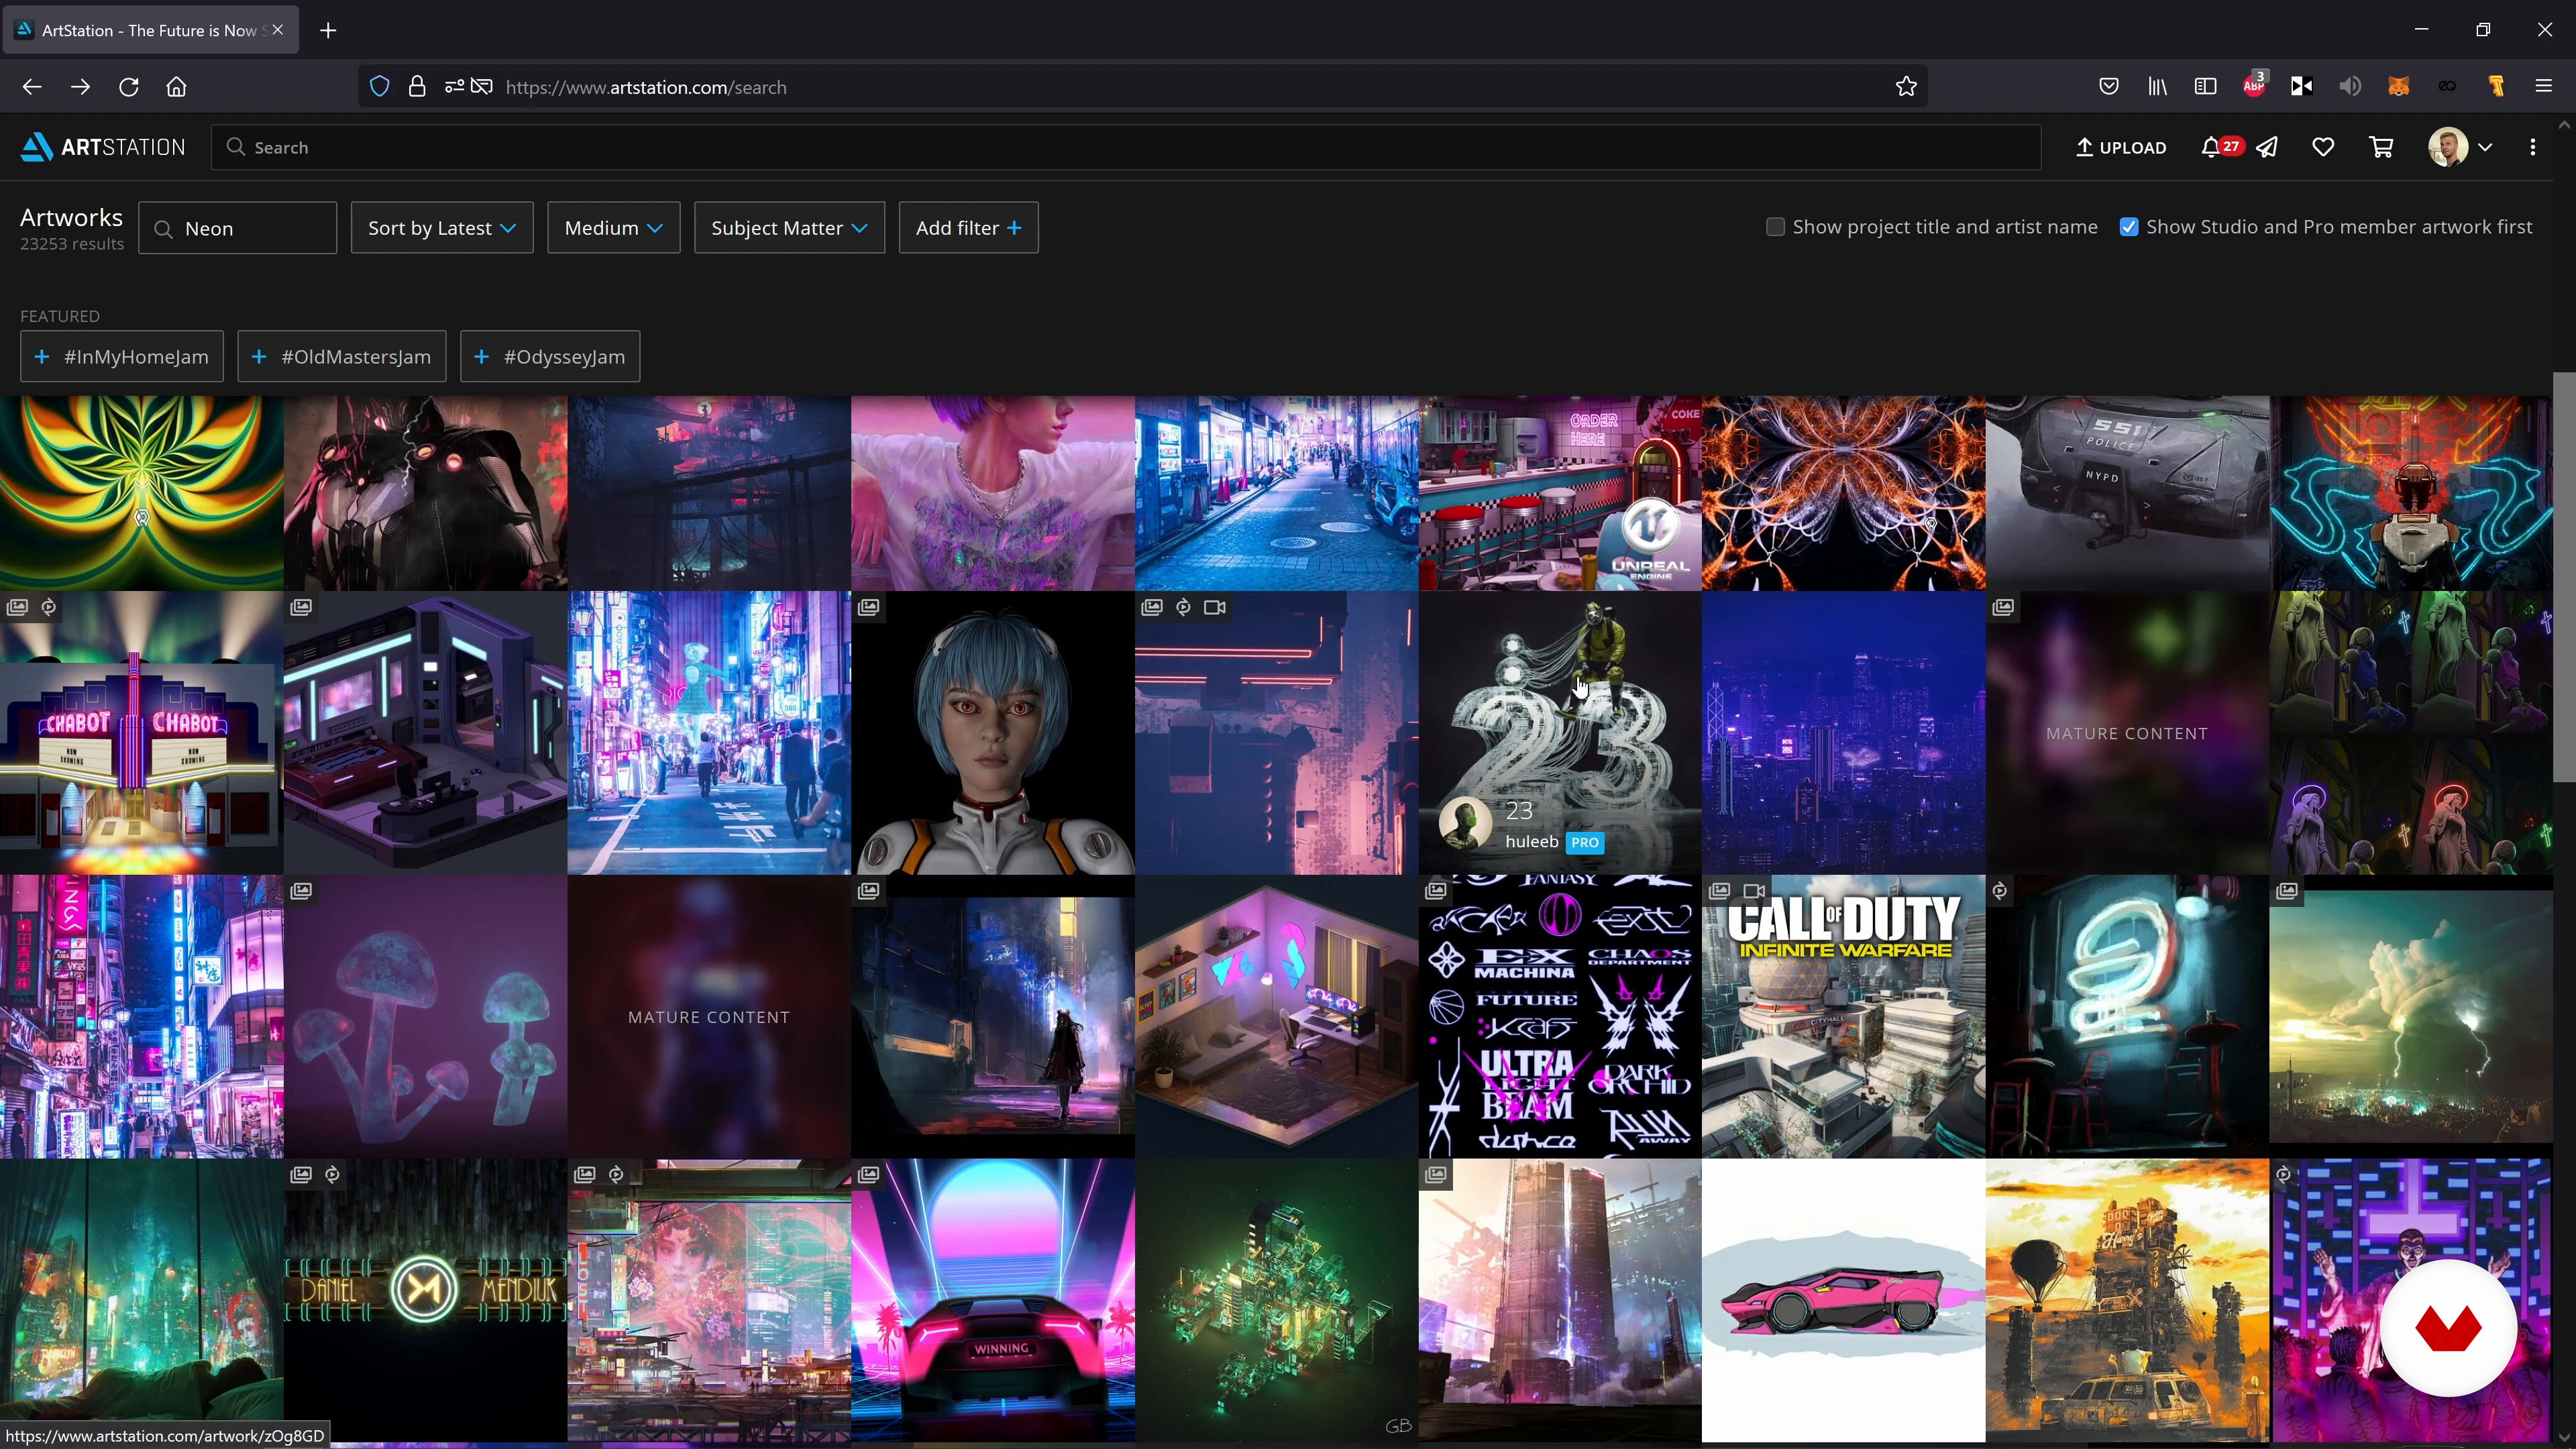
Task: Open the browser library icon
Action: click(x=2157, y=87)
